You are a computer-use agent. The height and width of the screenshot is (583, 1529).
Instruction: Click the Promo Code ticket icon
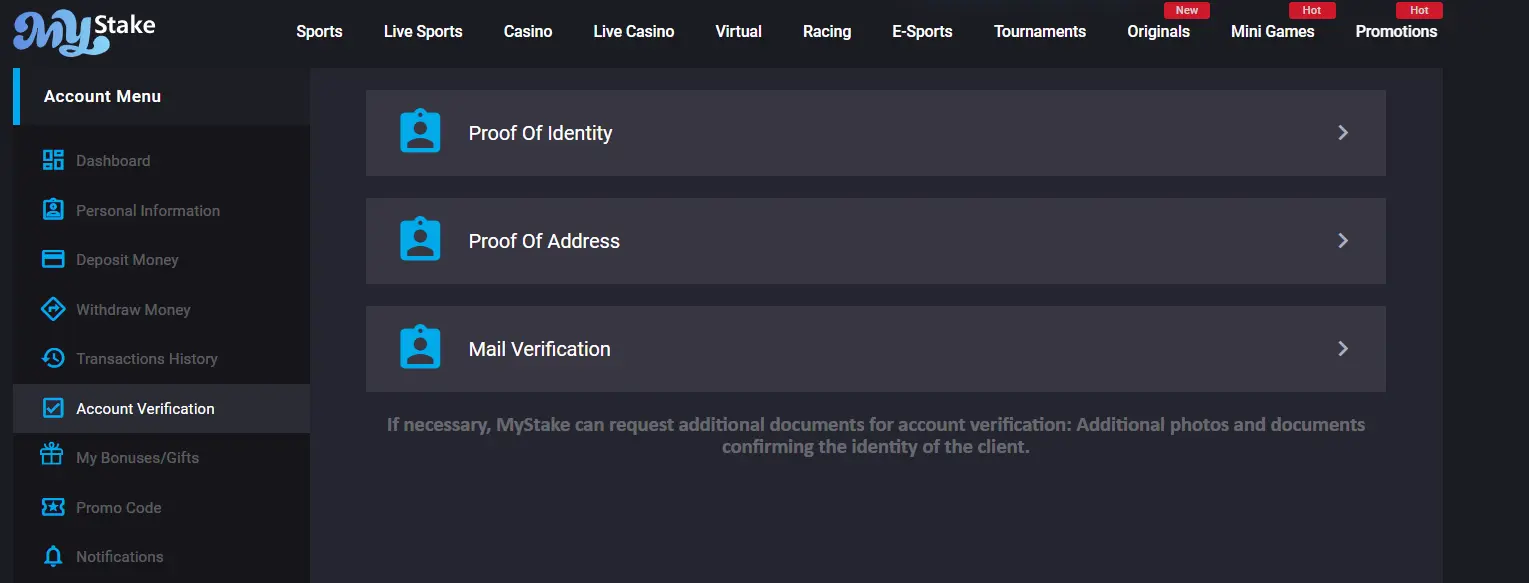tap(53, 507)
